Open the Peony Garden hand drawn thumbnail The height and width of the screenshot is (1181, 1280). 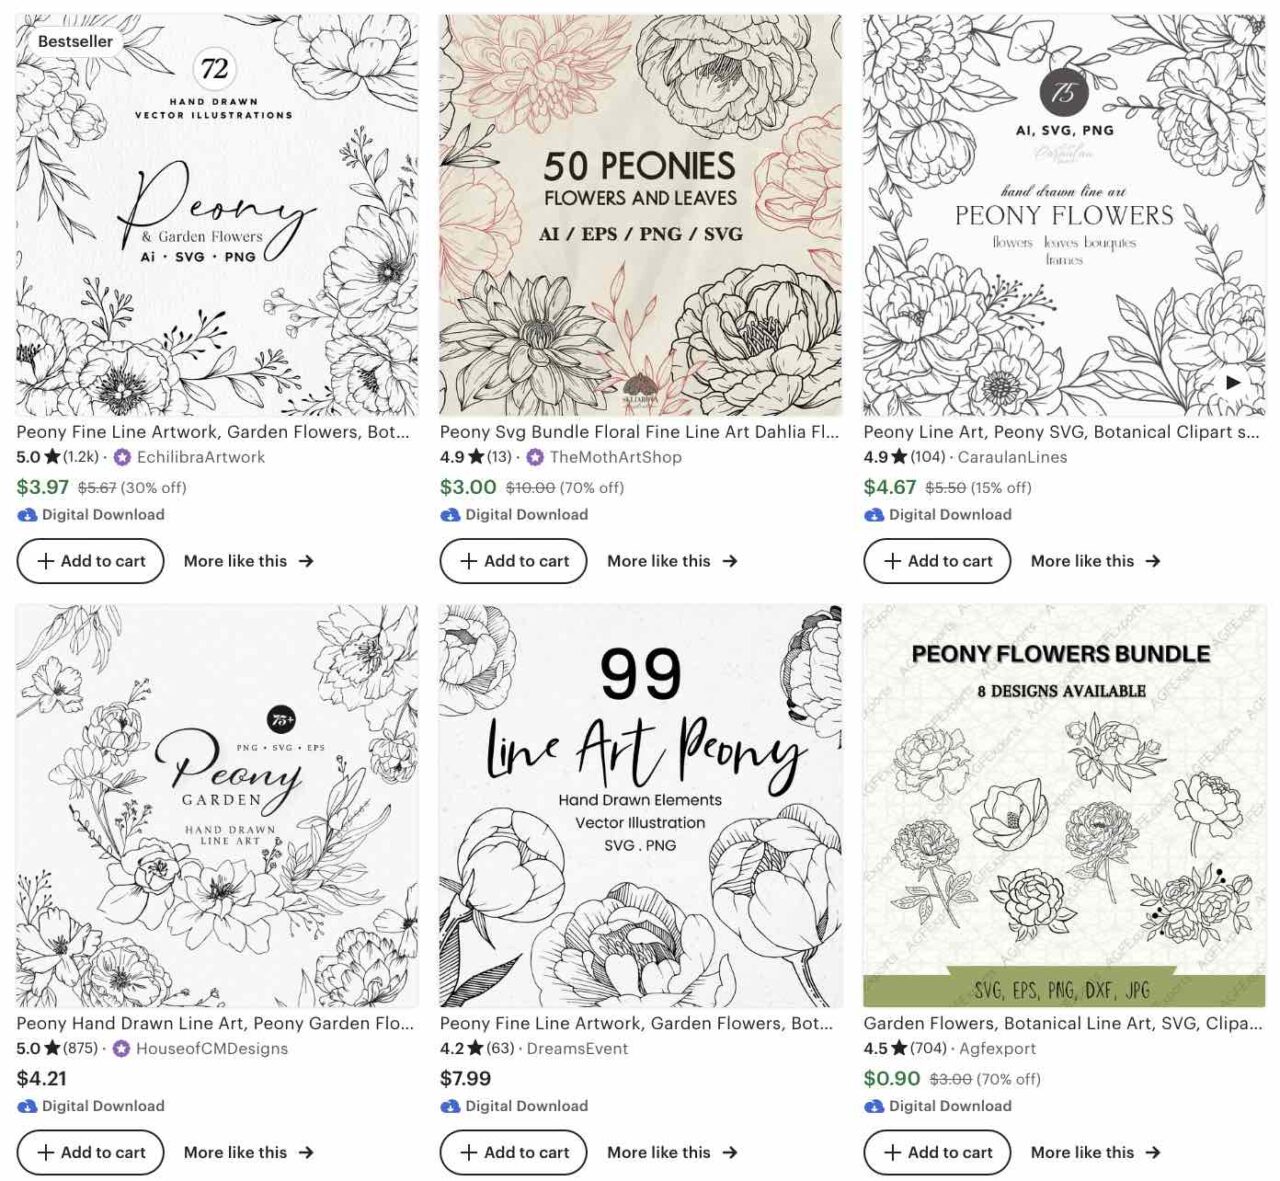pos(217,805)
